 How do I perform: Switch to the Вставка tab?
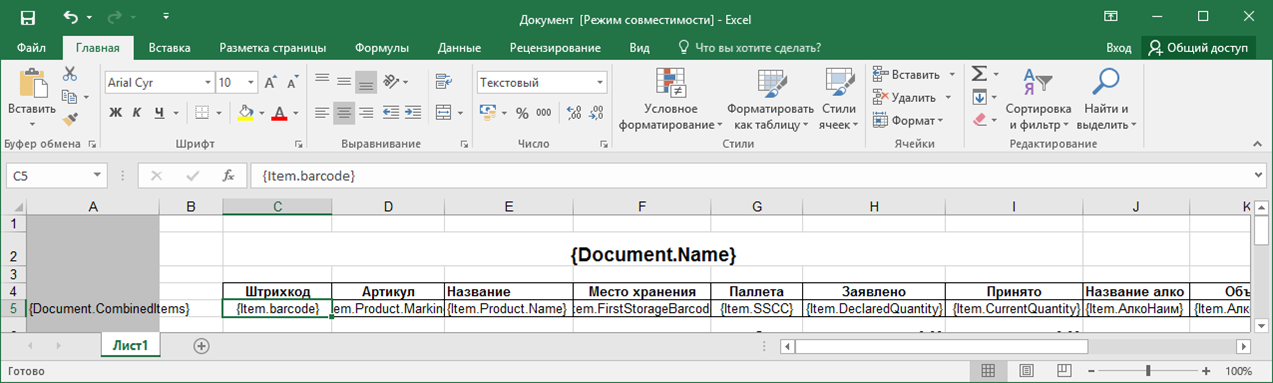tap(169, 47)
